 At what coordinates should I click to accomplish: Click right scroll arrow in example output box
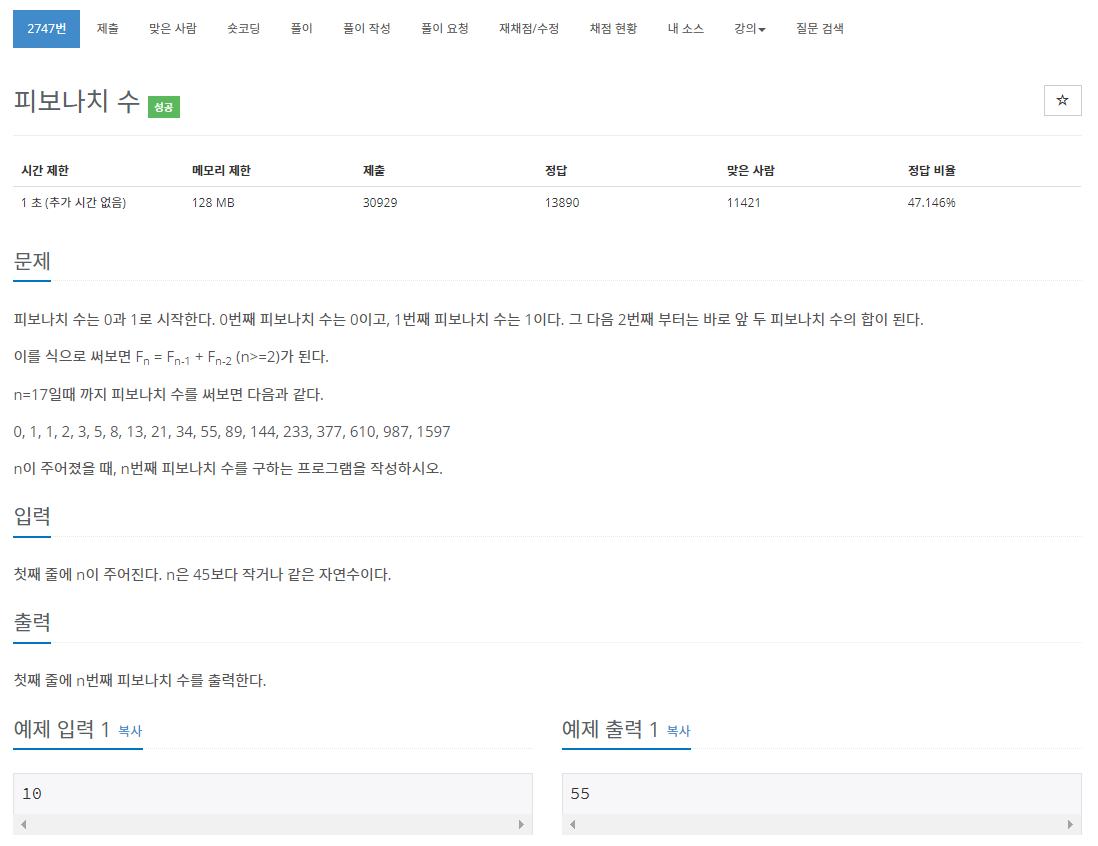coord(1070,824)
